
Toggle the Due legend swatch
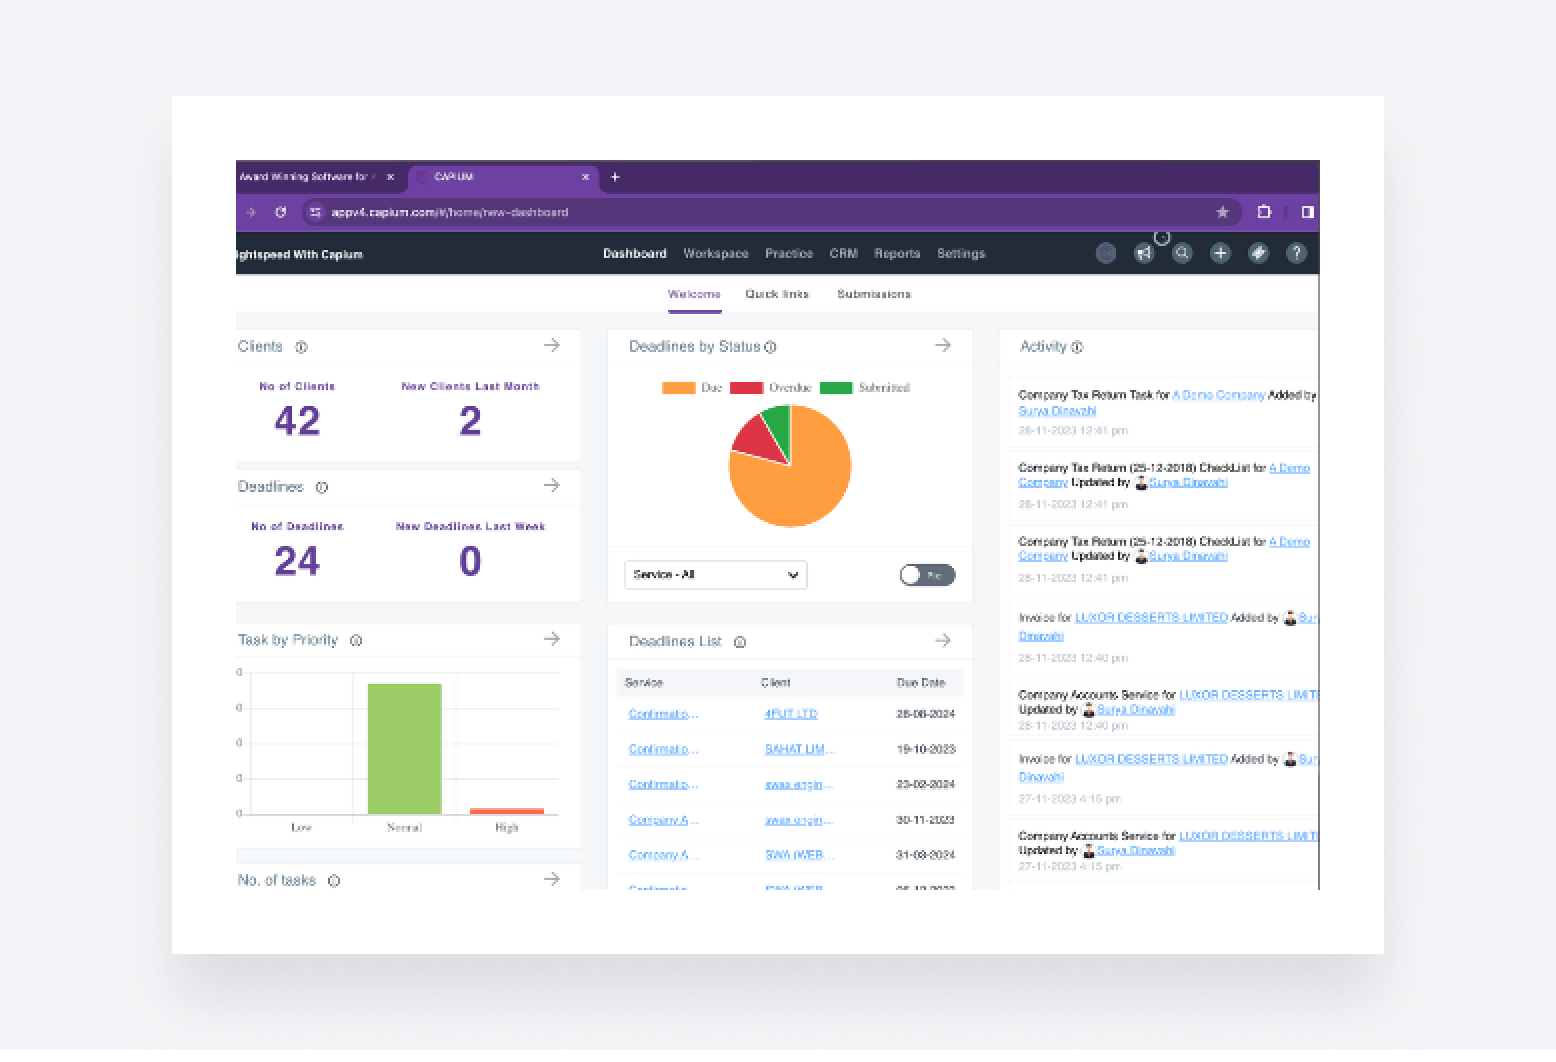678,388
